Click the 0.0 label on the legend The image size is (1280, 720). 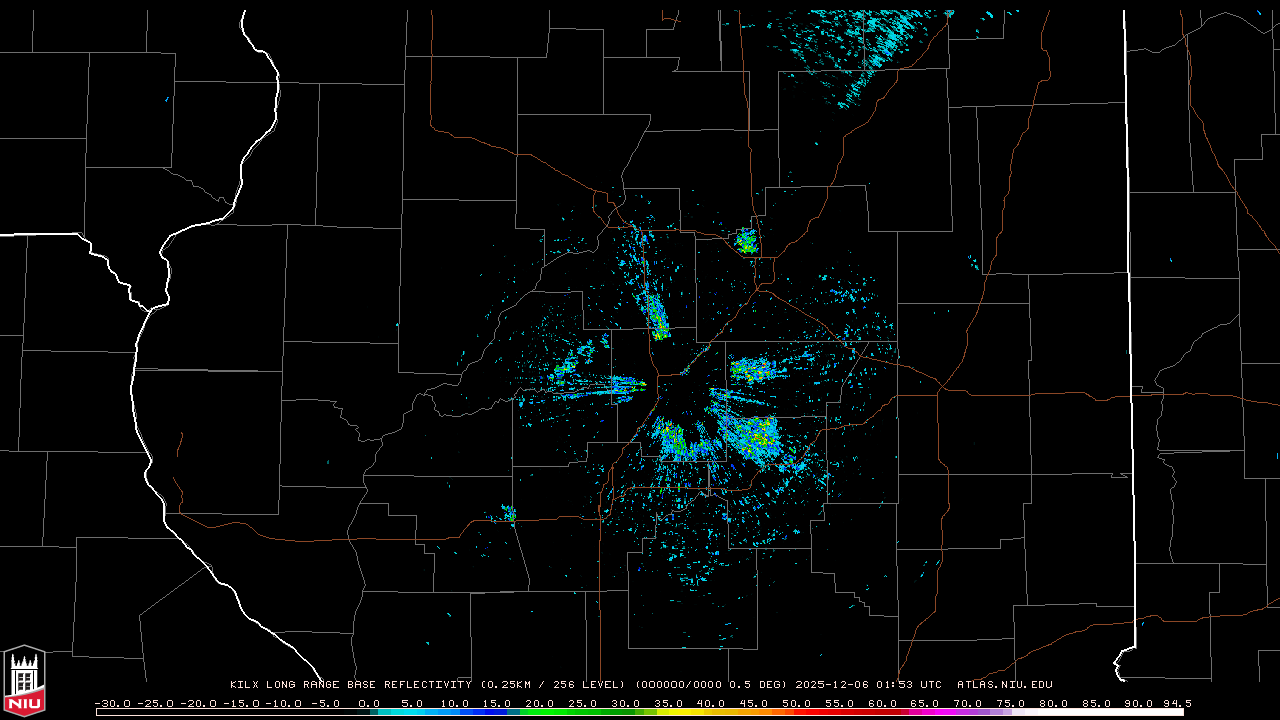[369, 703]
